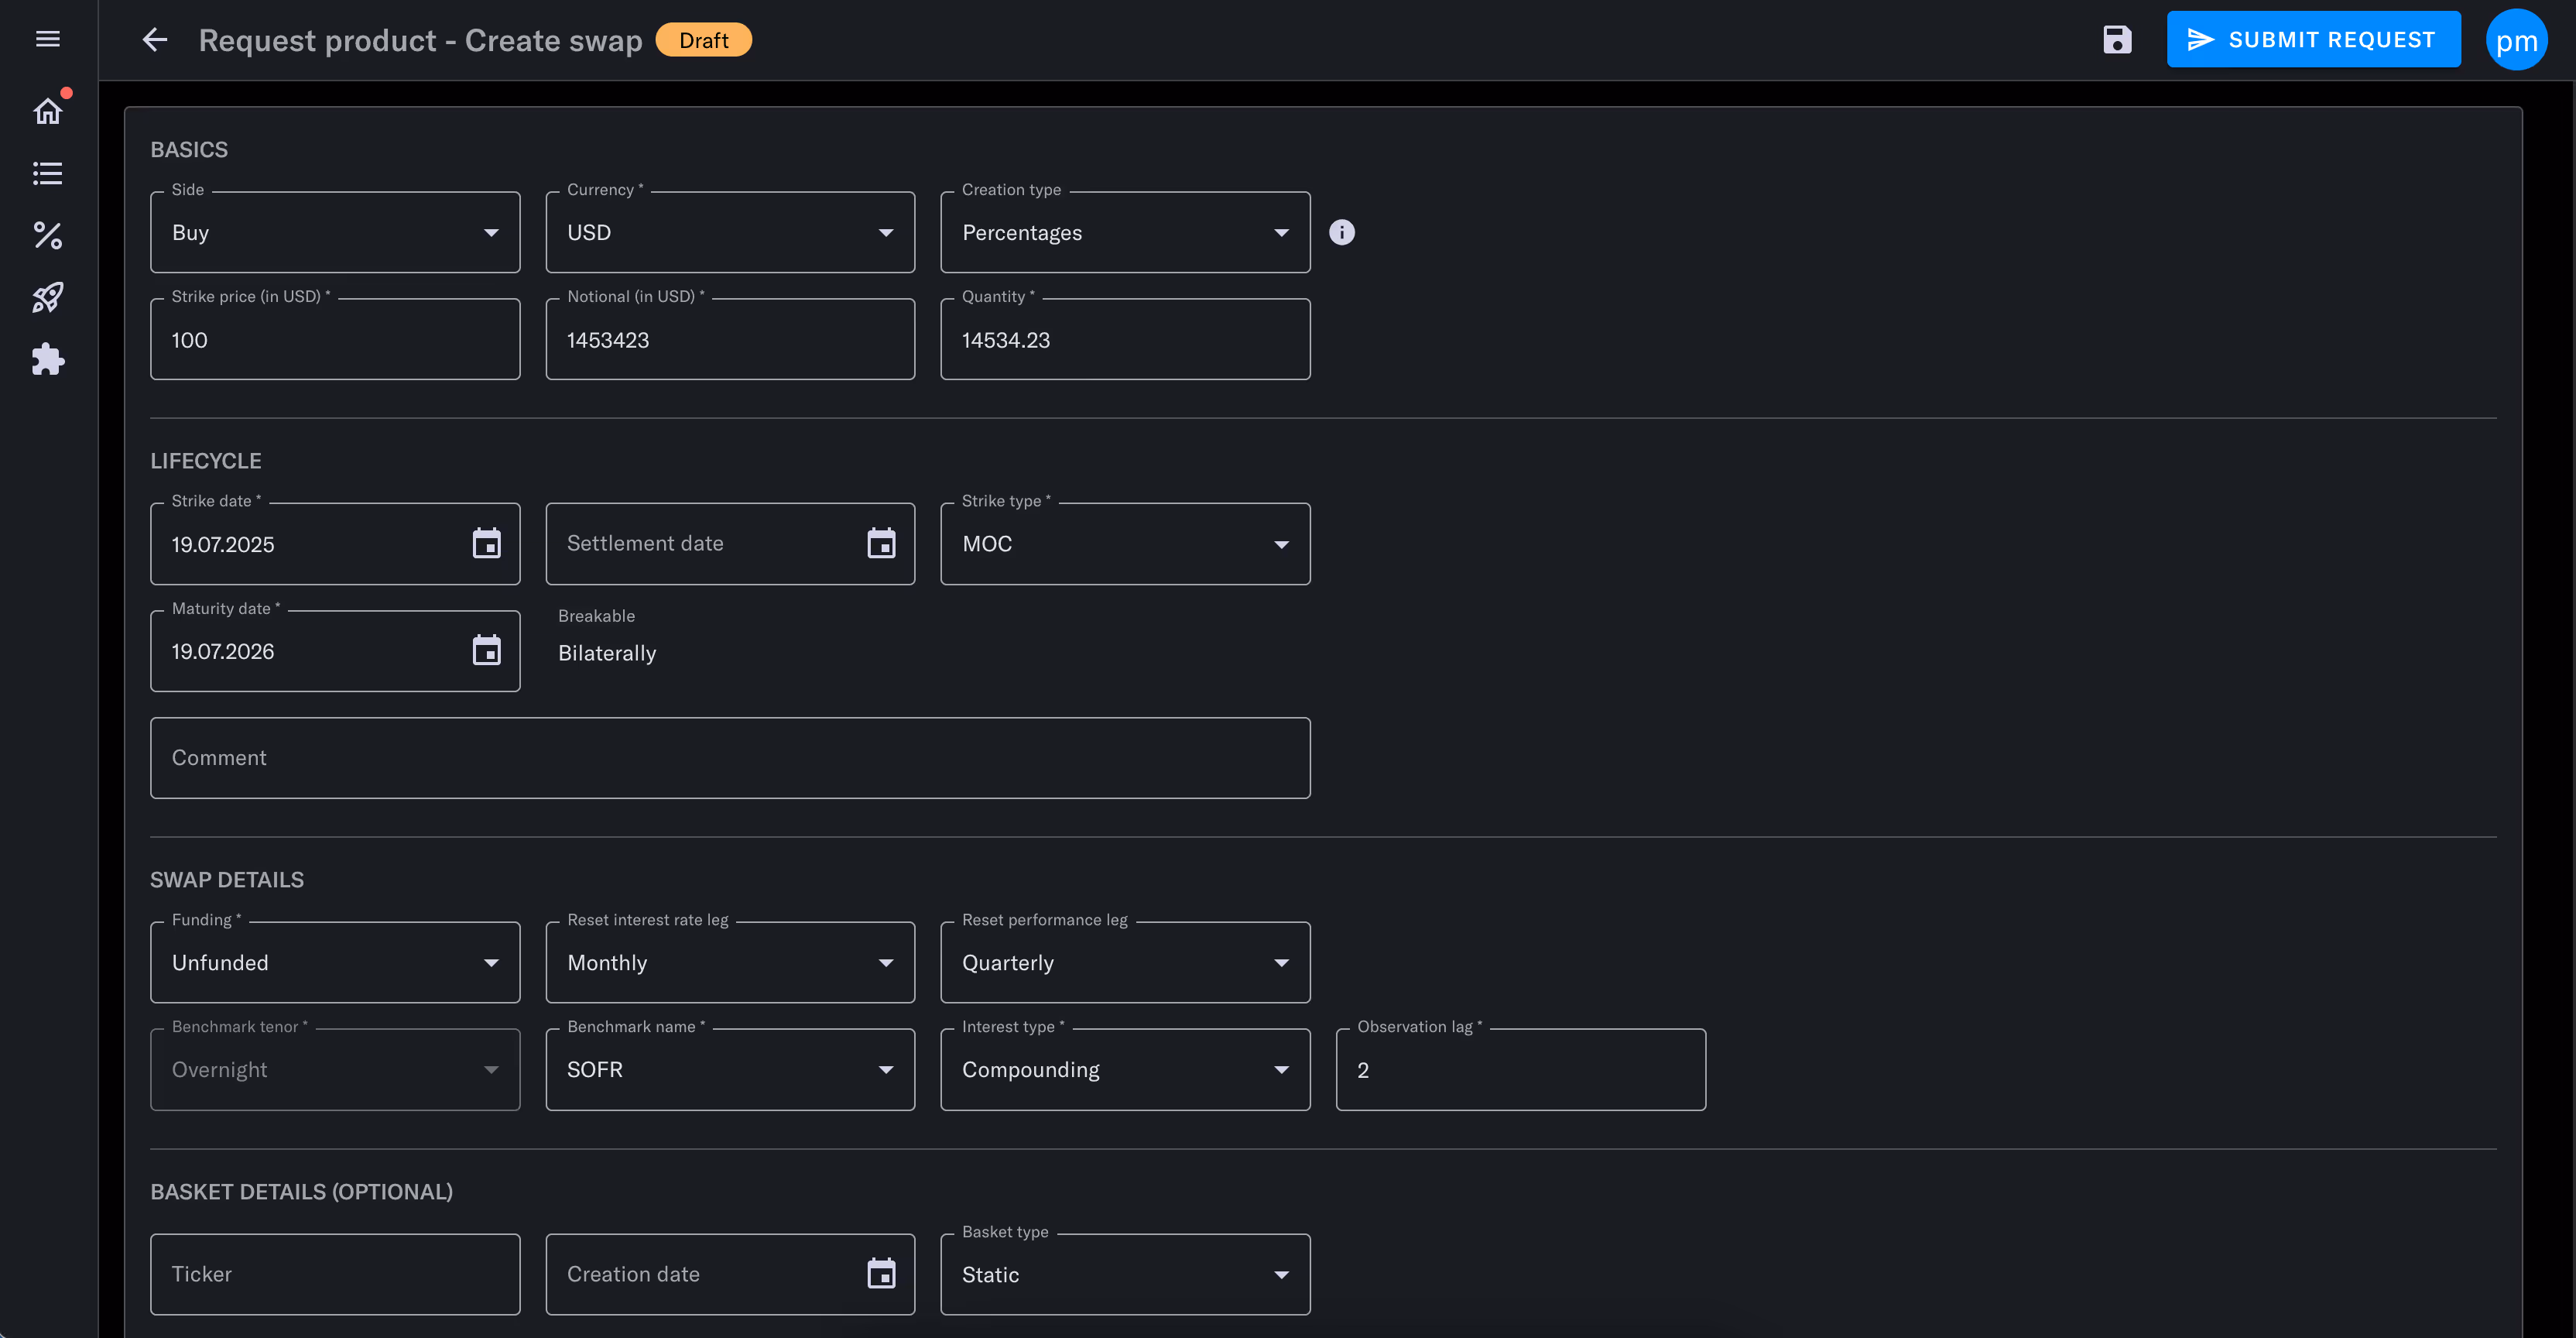Open the Reset performance leg dropdown

pos(1125,962)
